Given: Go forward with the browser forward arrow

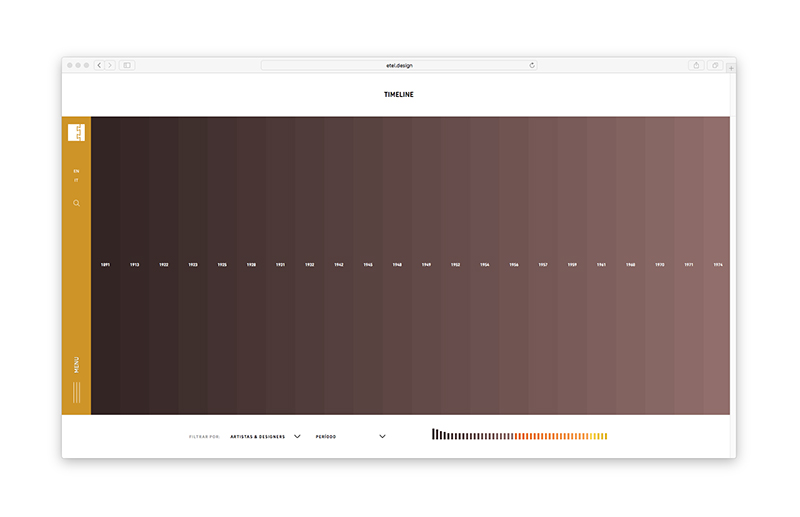Looking at the screenshot, I should click(x=110, y=65).
